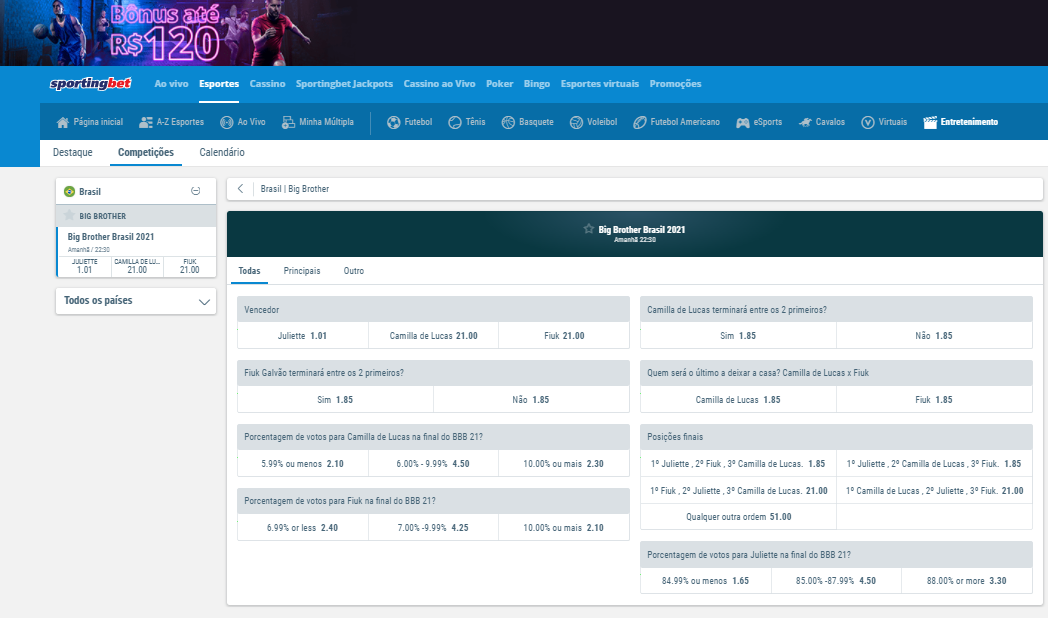
Task: Click the sportingbet logo
Action: tap(90, 84)
